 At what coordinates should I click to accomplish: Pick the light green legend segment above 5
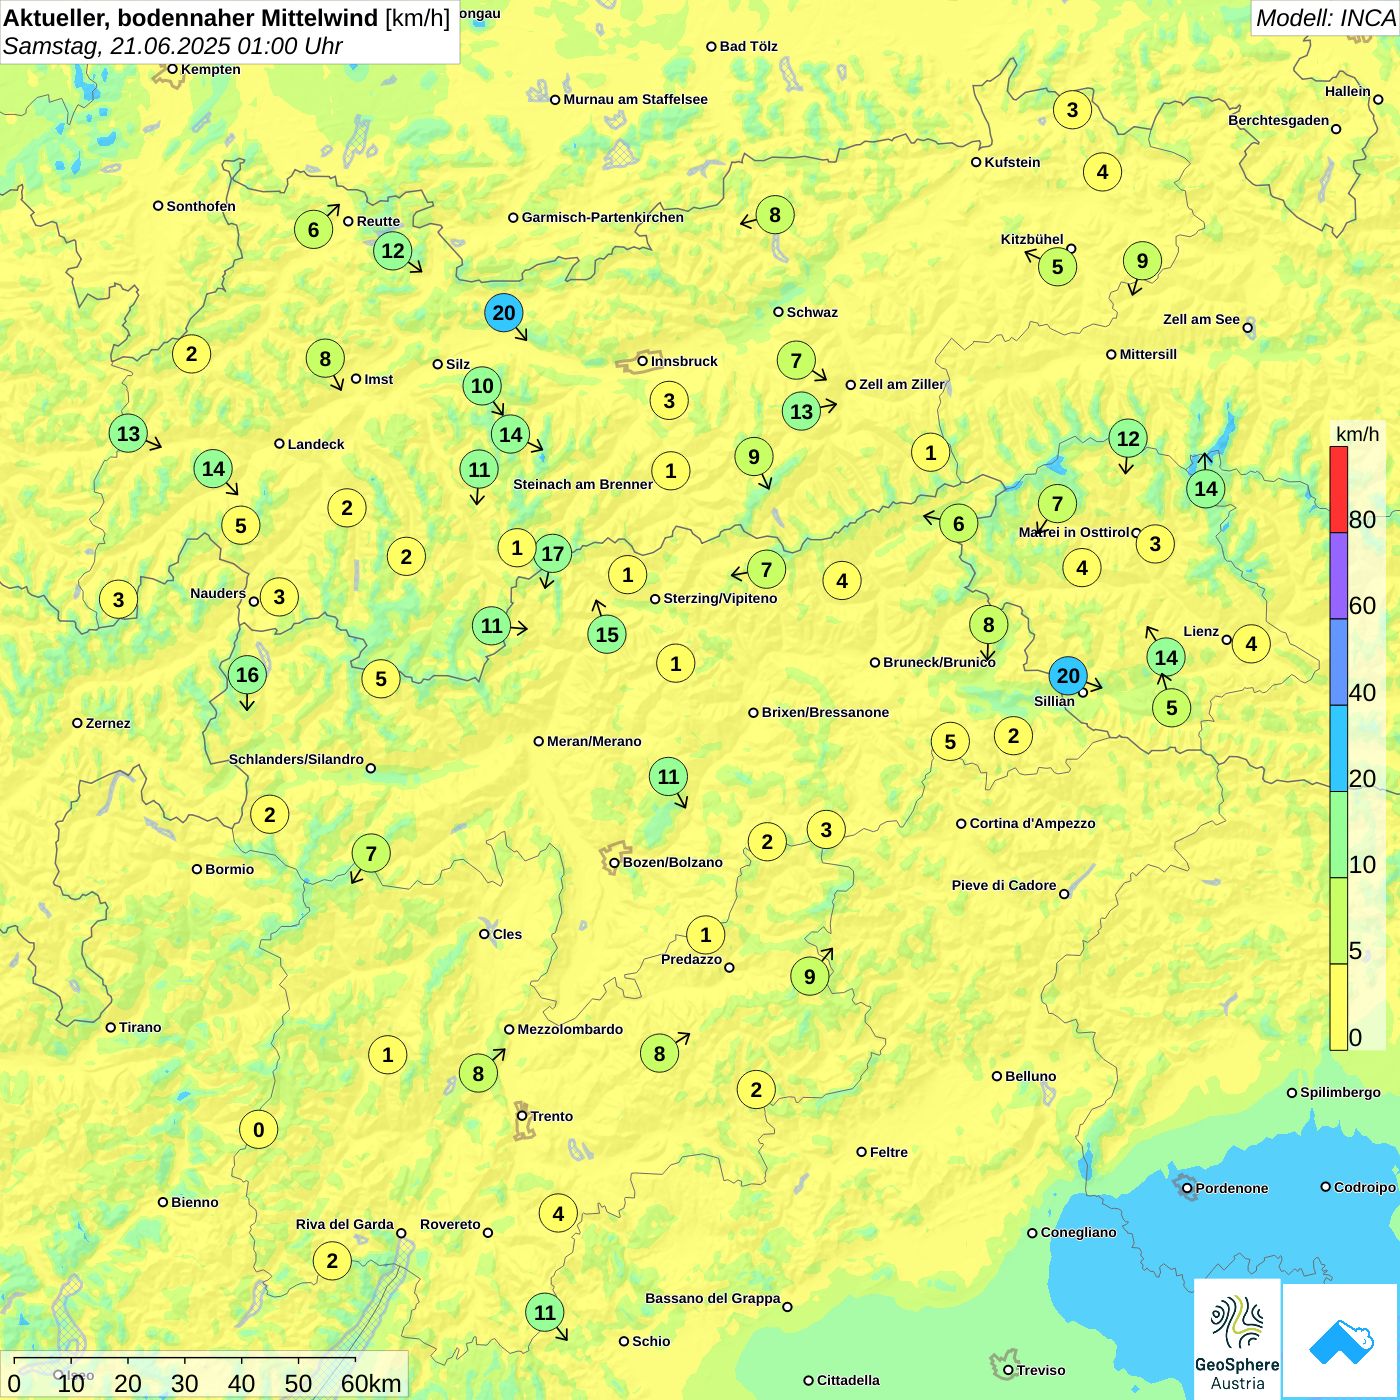(x=1338, y=921)
